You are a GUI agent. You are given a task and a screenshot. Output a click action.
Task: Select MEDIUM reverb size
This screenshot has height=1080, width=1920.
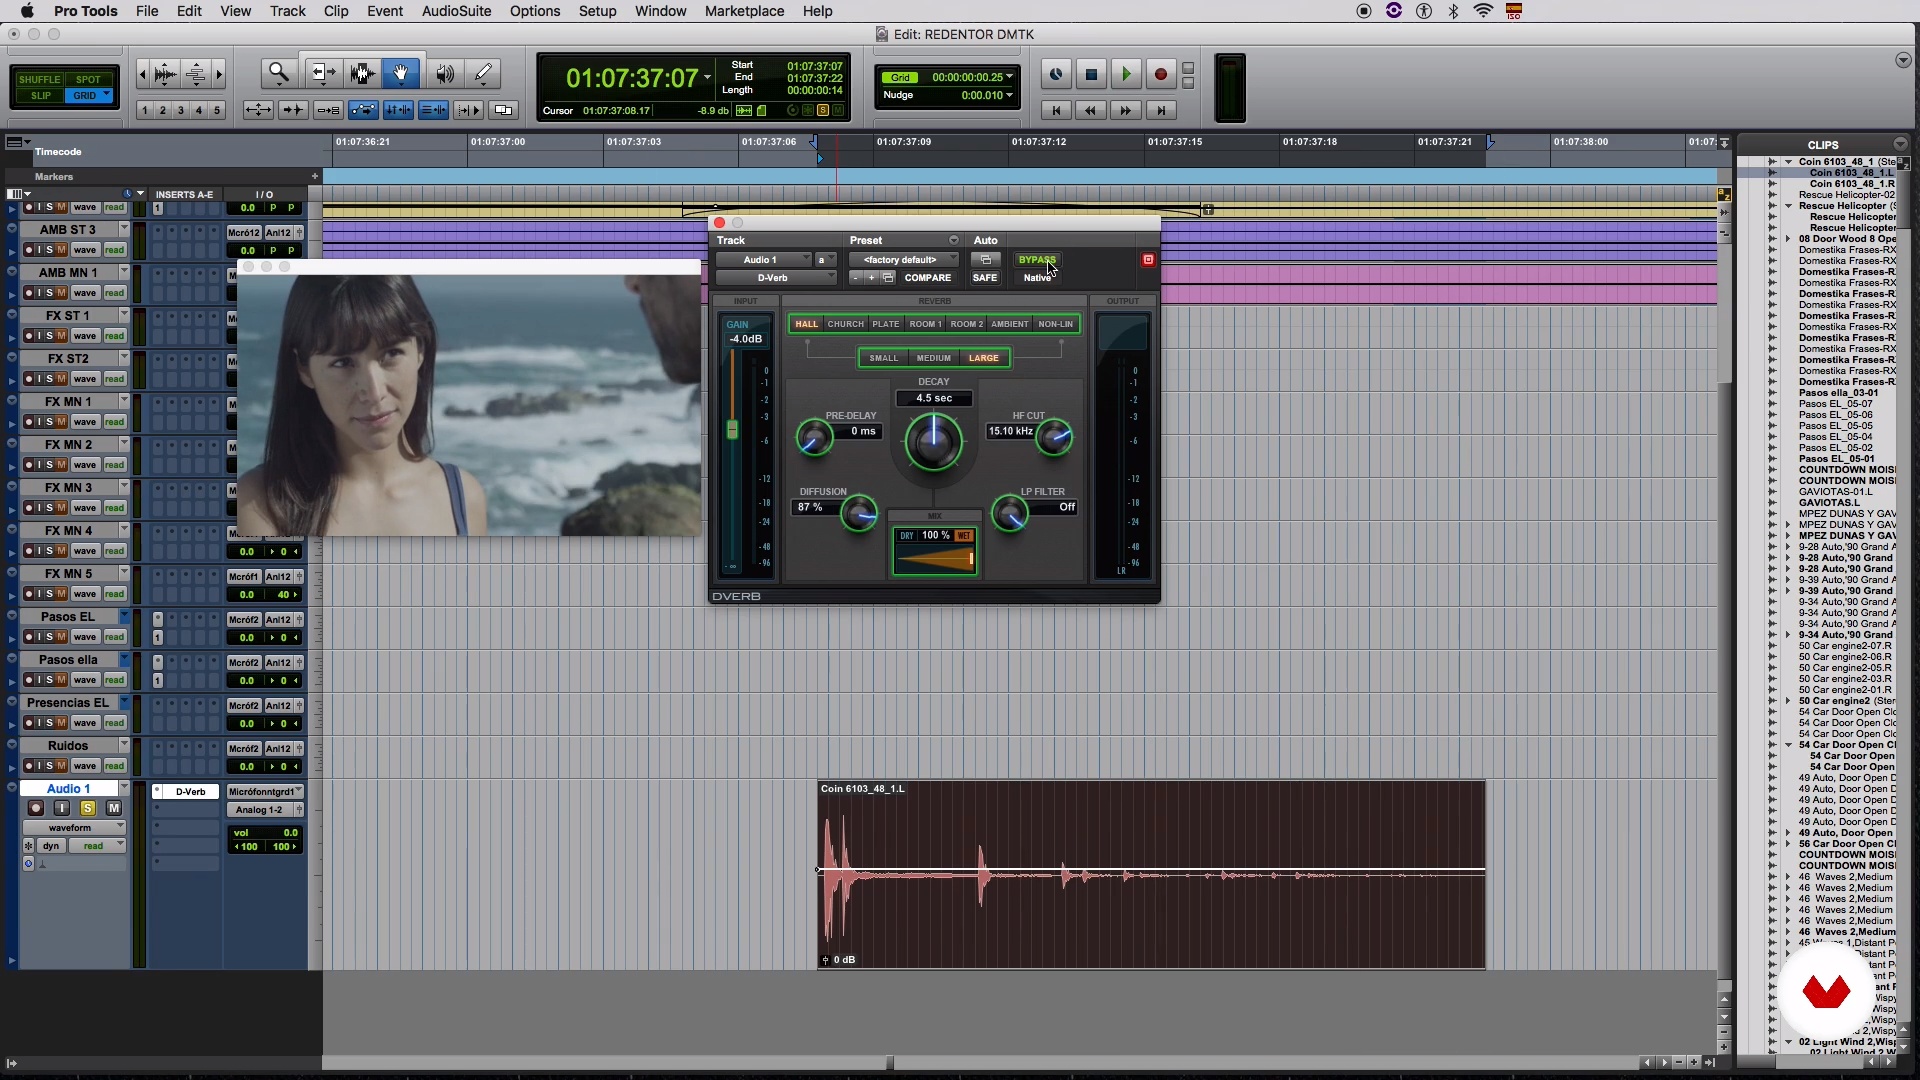pyautogui.click(x=933, y=358)
